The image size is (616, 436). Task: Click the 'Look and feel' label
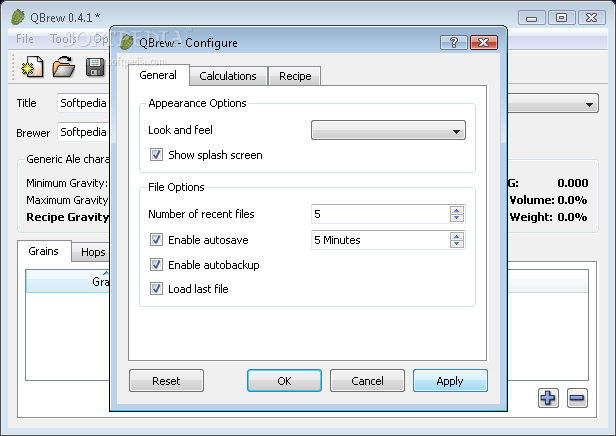point(180,130)
